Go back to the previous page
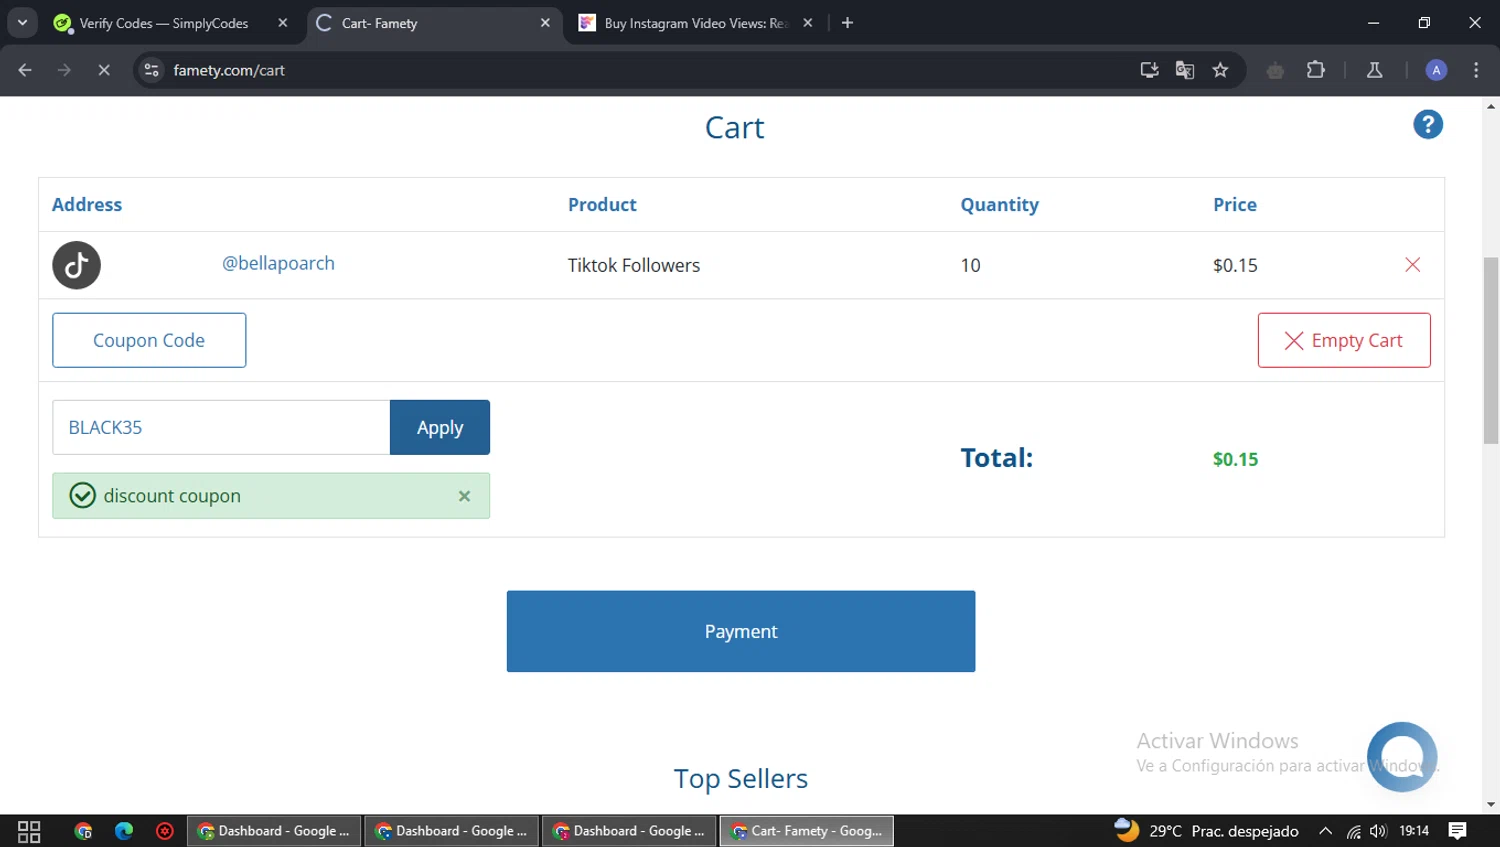The image size is (1500, 847). [25, 70]
